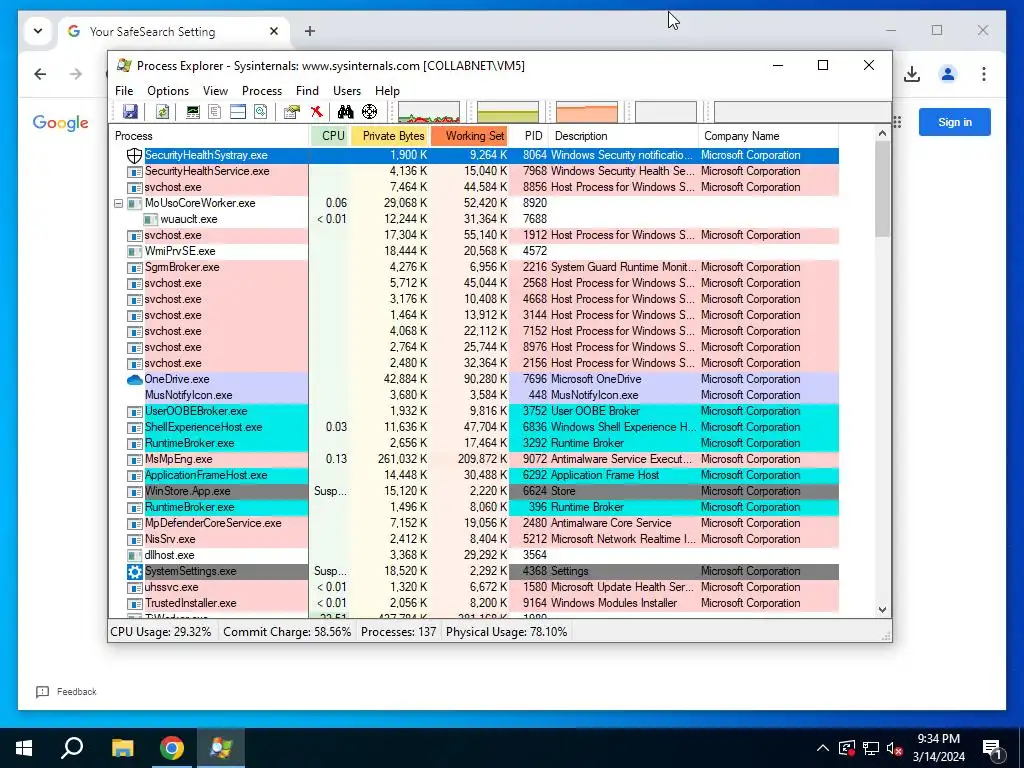Click the DLL/handle view toolbar icon
This screenshot has width=1024, height=768.
(261, 112)
